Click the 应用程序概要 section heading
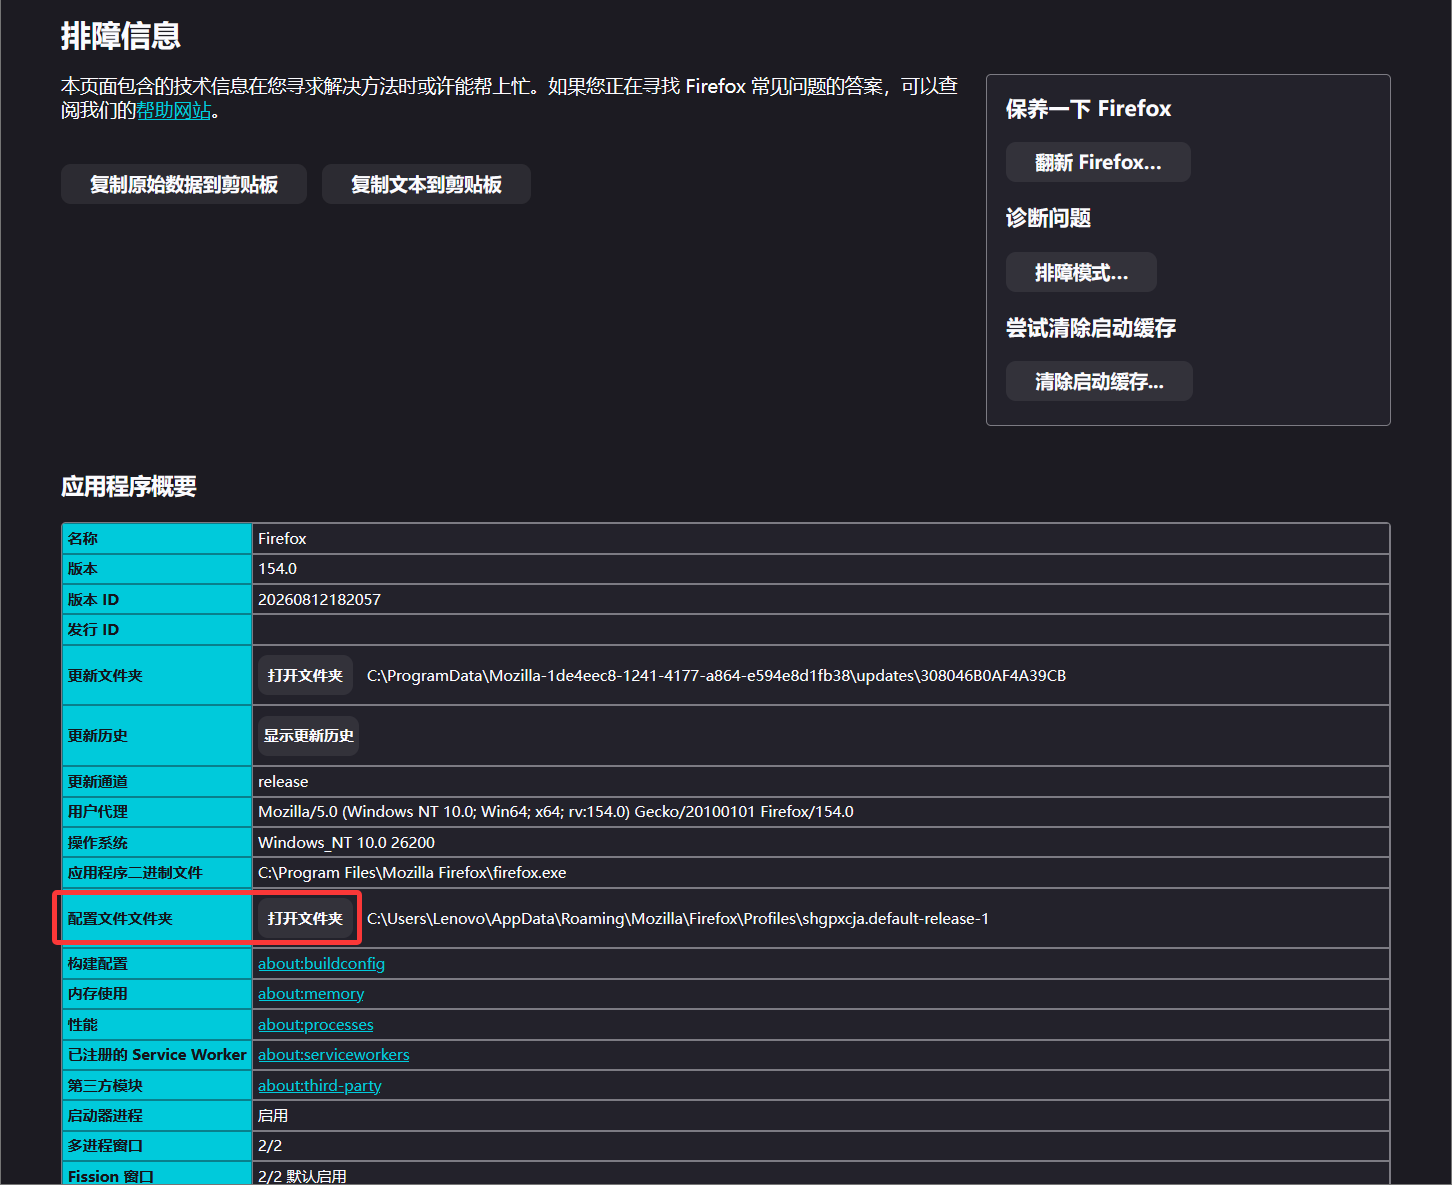1452x1185 pixels. click(x=129, y=486)
